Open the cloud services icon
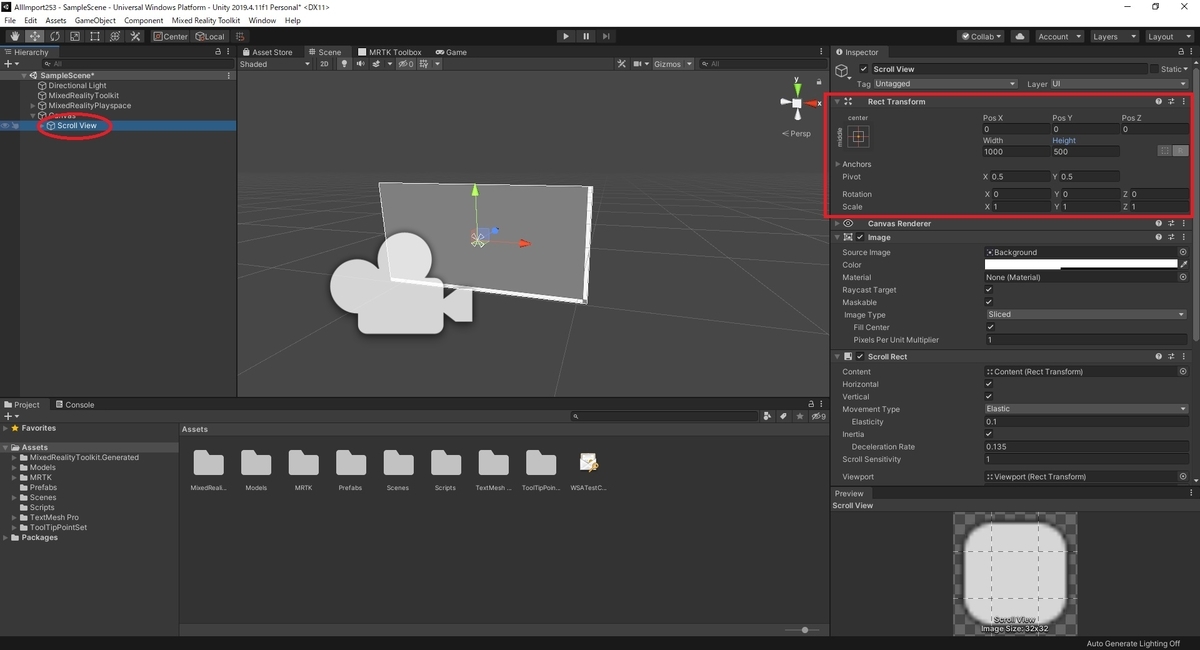Viewport: 1200px width, 650px height. pos(1020,37)
